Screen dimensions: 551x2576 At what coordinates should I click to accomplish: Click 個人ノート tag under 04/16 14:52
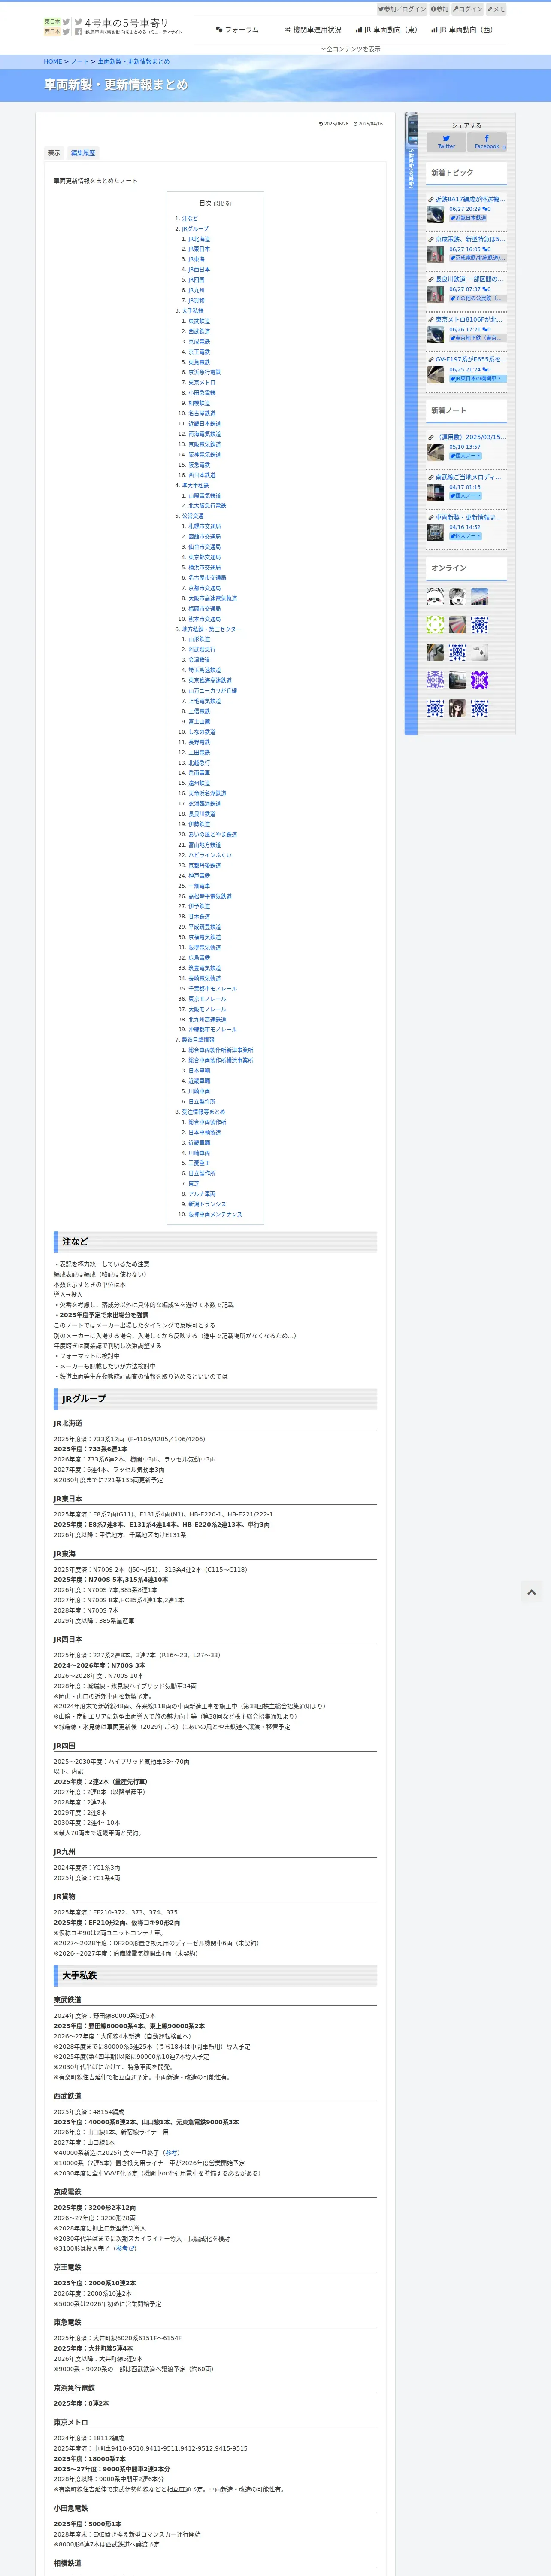pyautogui.click(x=465, y=536)
